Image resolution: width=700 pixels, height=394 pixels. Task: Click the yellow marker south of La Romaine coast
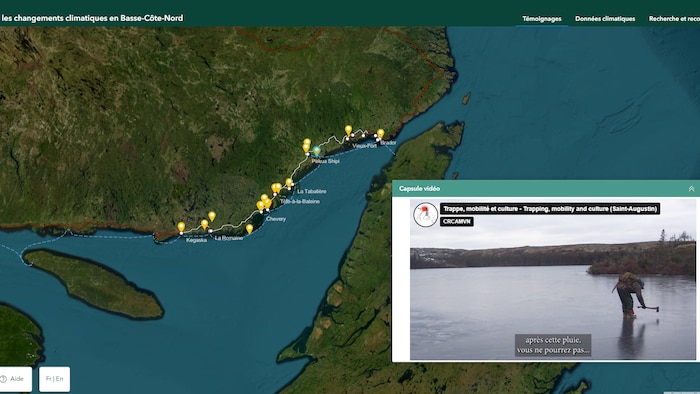pyautogui.click(x=250, y=229)
